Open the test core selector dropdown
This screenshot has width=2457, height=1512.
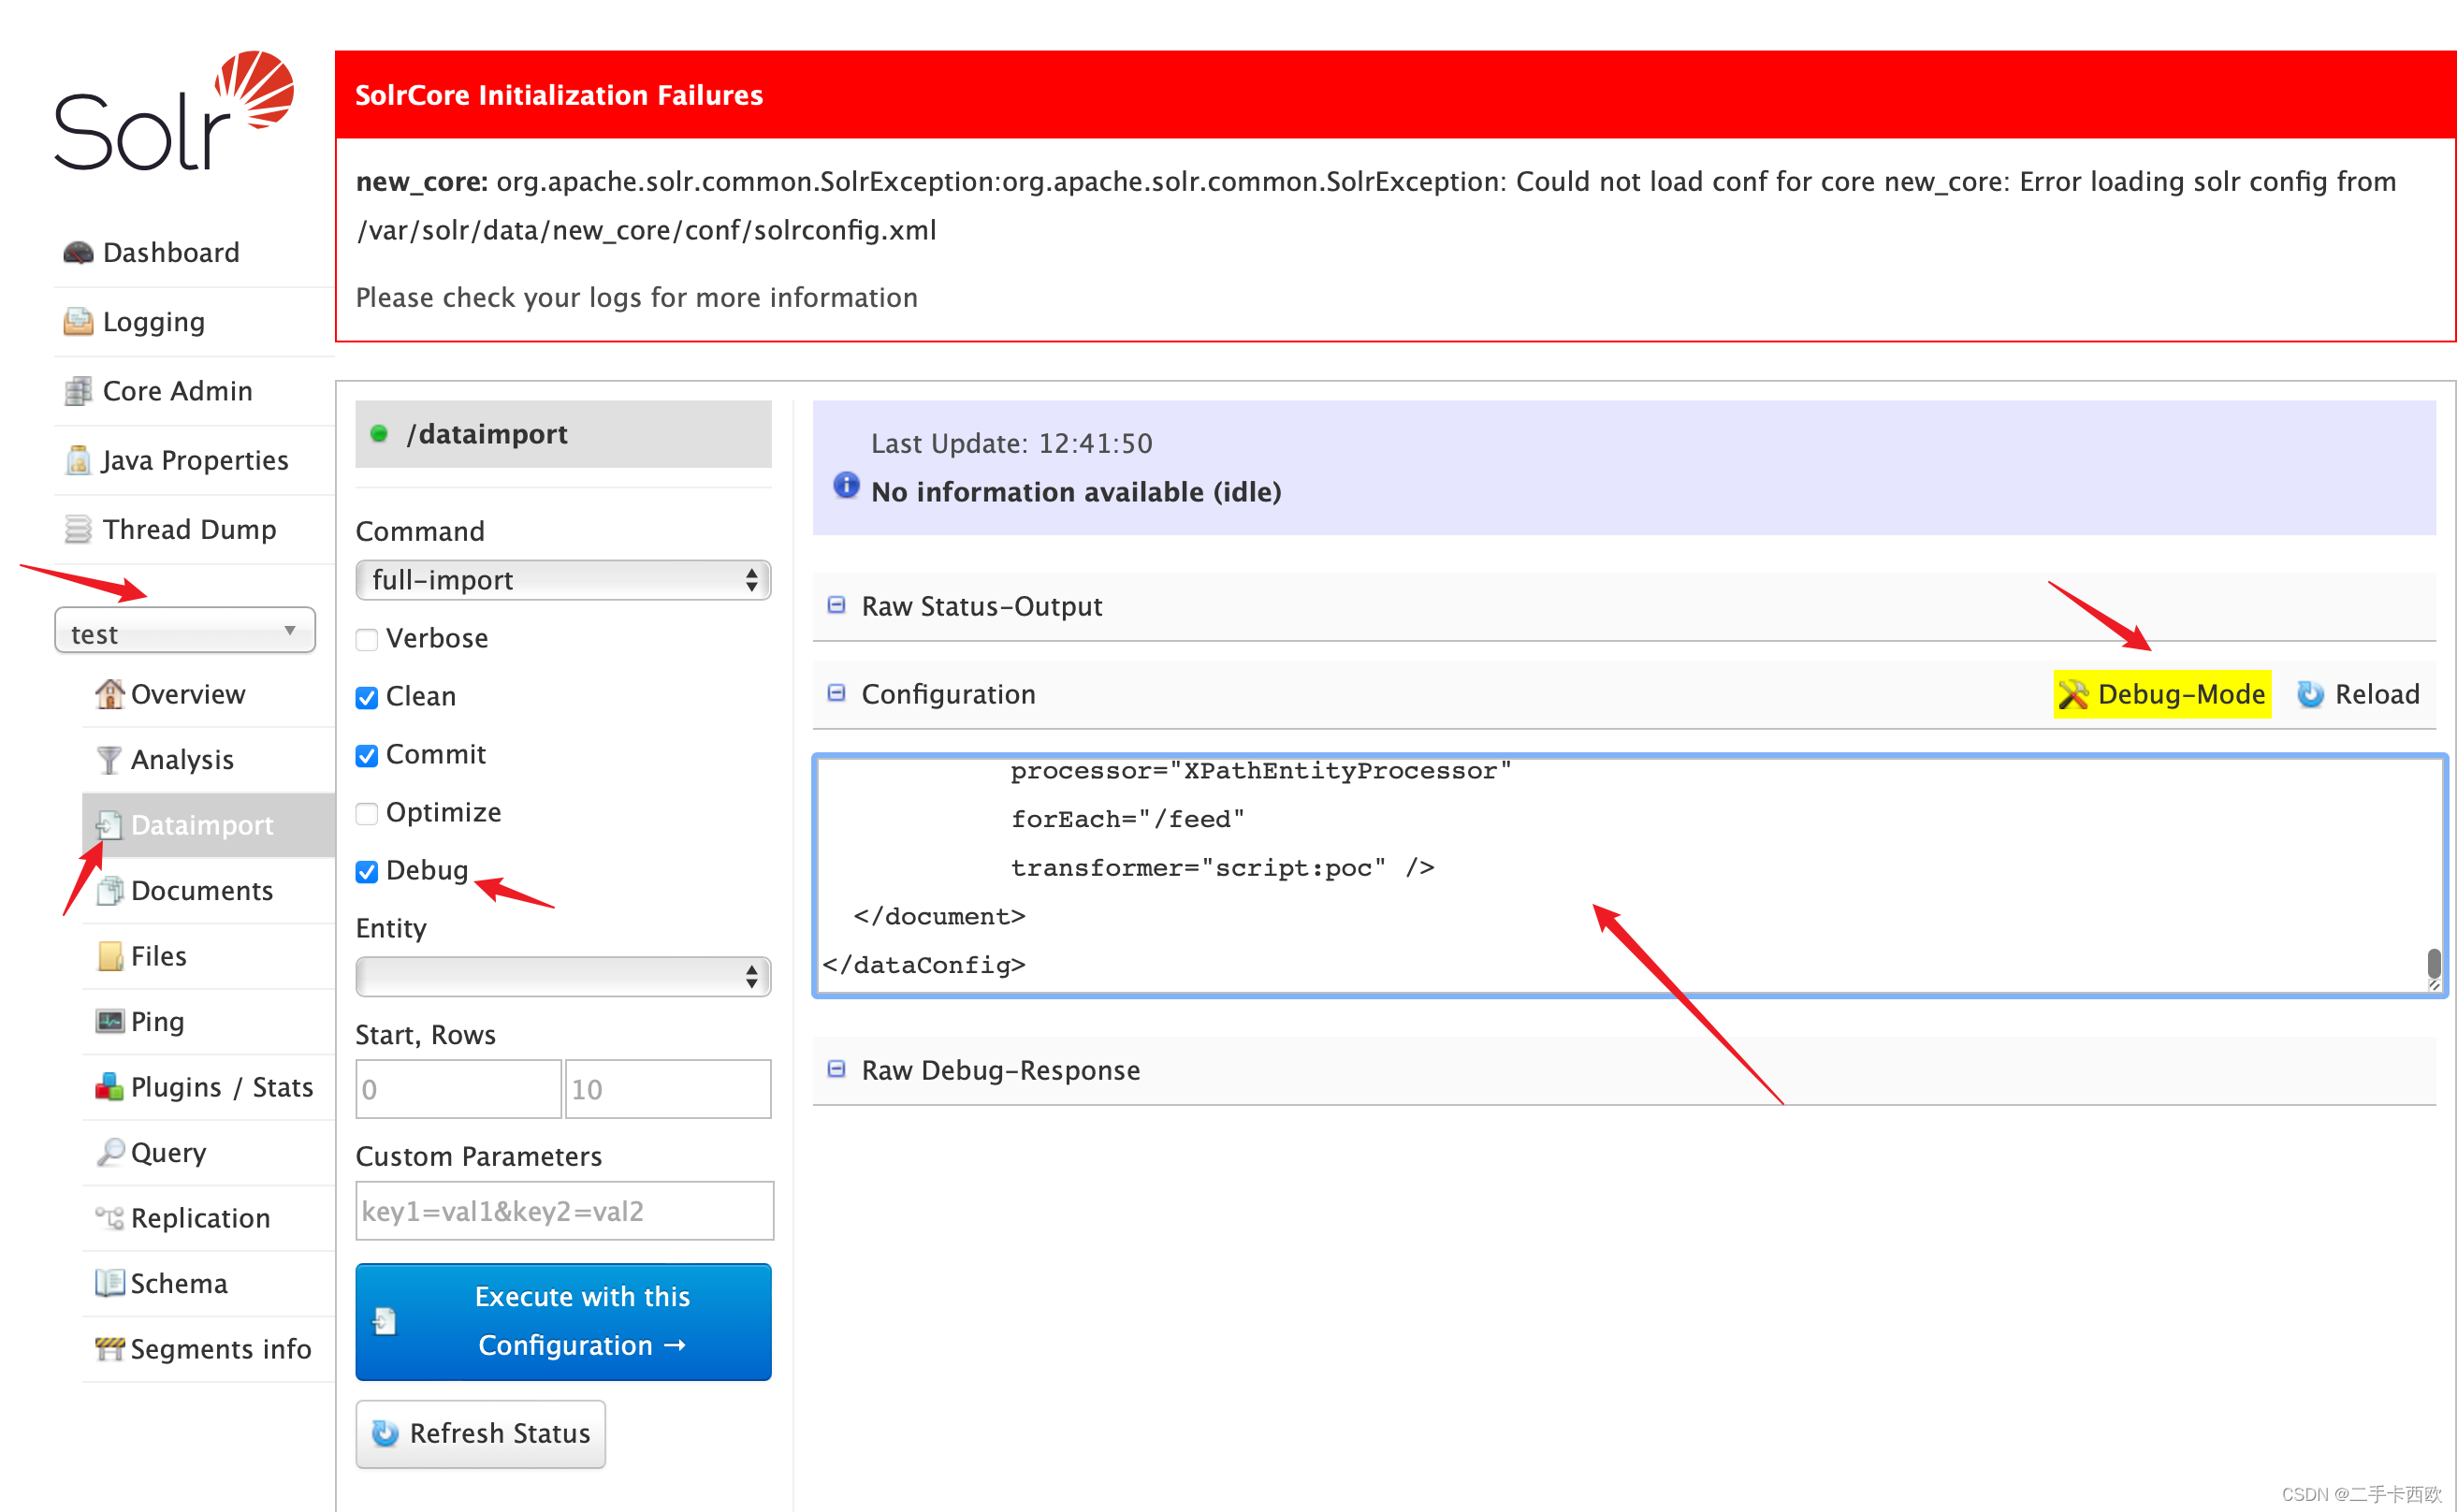185,631
